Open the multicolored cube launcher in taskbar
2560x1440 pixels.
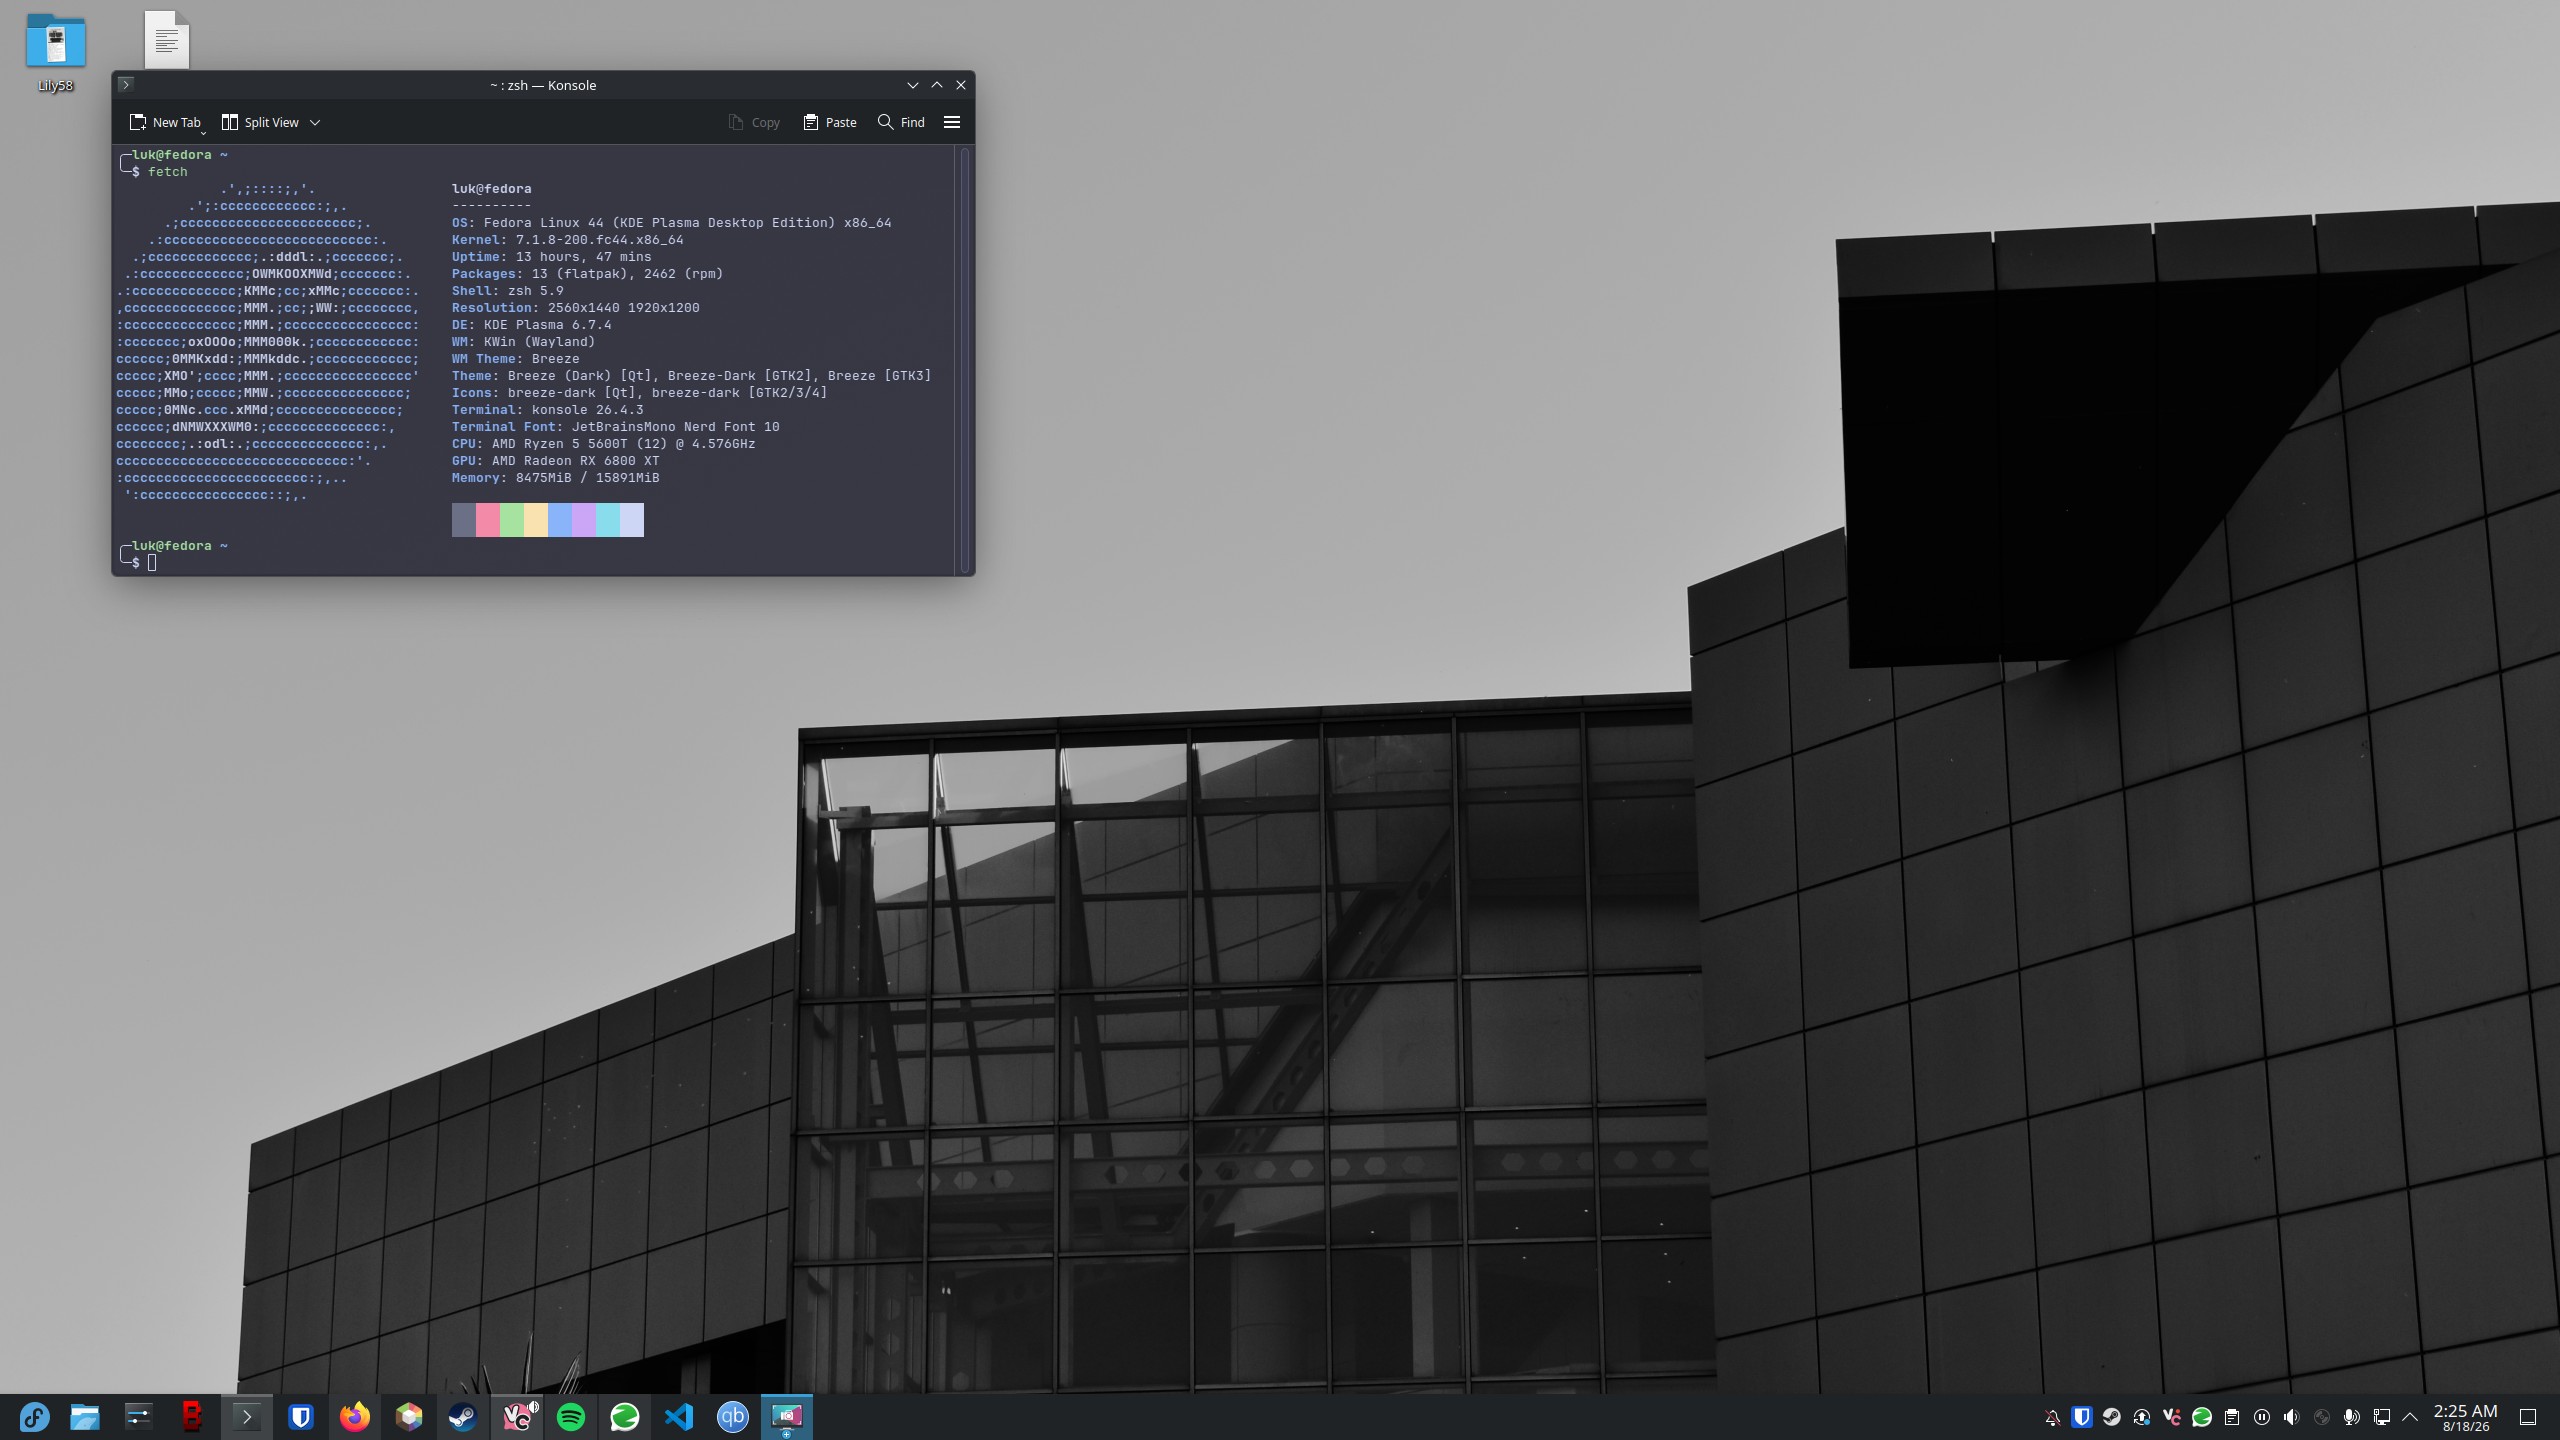[x=408, y=1417]
